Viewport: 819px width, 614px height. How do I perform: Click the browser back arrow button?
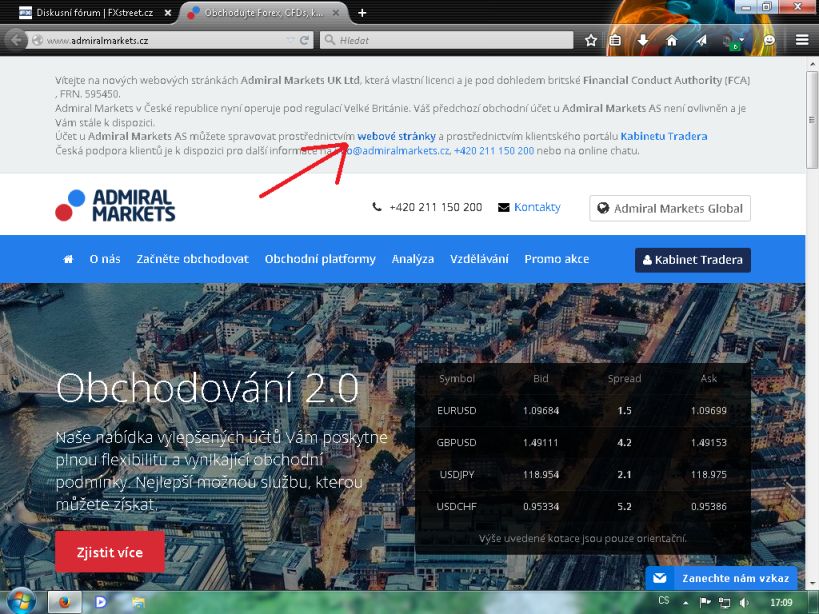click(16, 40)
